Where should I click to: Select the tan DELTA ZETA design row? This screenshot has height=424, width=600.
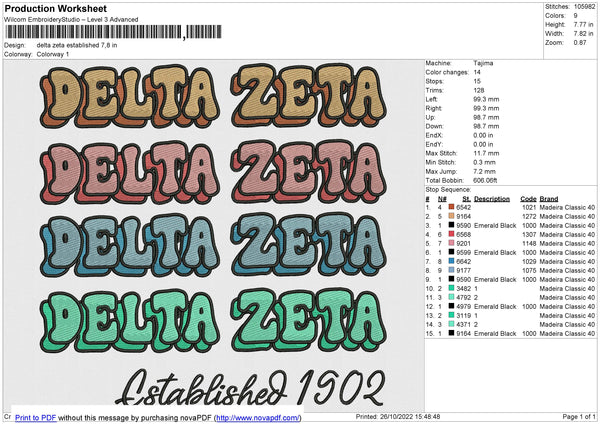coord(214,96)
